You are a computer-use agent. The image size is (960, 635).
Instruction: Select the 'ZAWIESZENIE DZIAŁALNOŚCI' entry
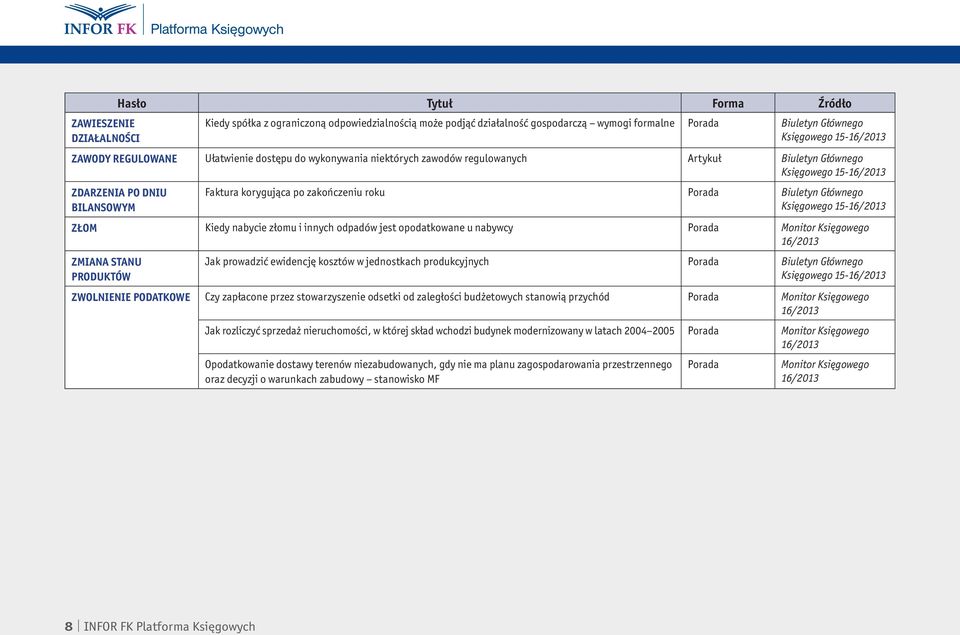(105, 130)
